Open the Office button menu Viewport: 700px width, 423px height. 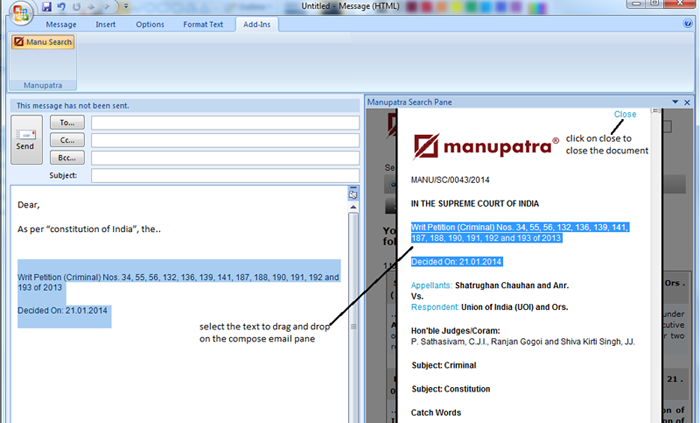point(21,12)
